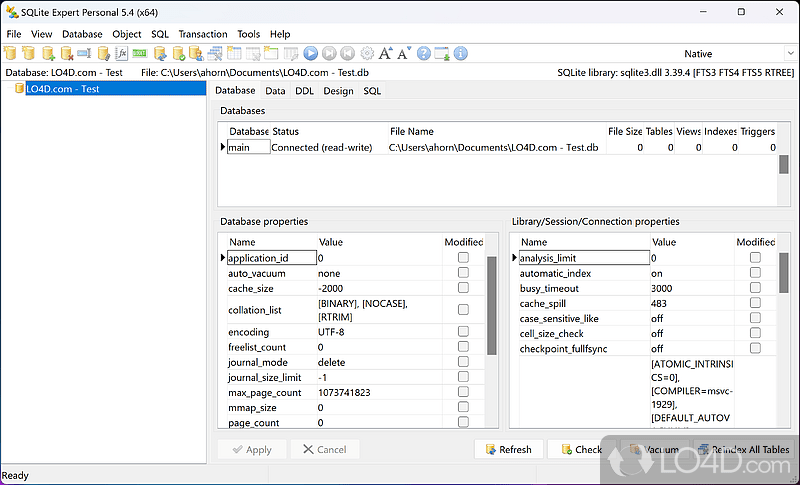
Task: Switch to the SQL tab
Action: pyautogui.click(x=372, y=91)
